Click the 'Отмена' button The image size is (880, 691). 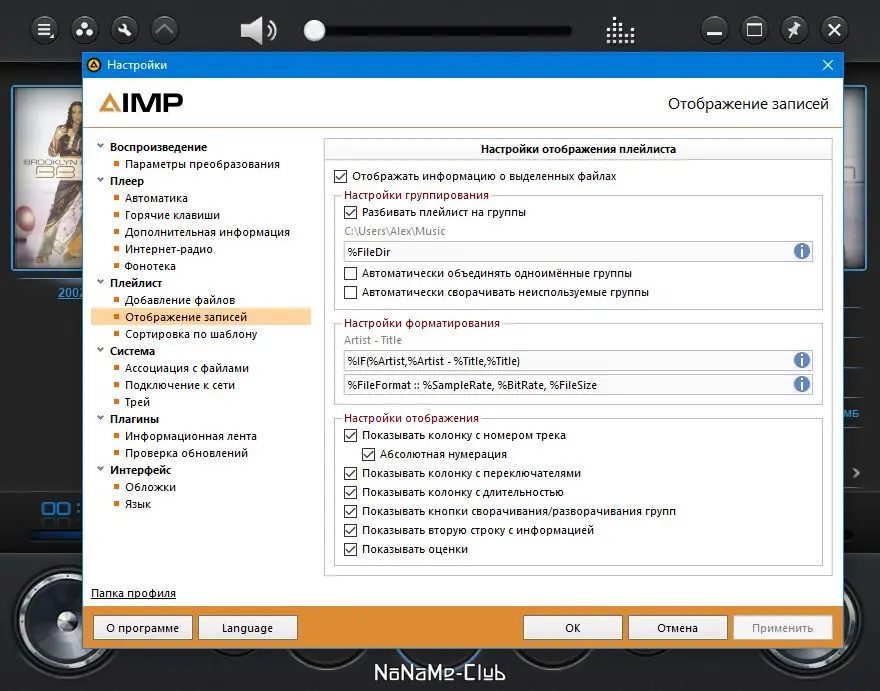(x=677, y=628)
